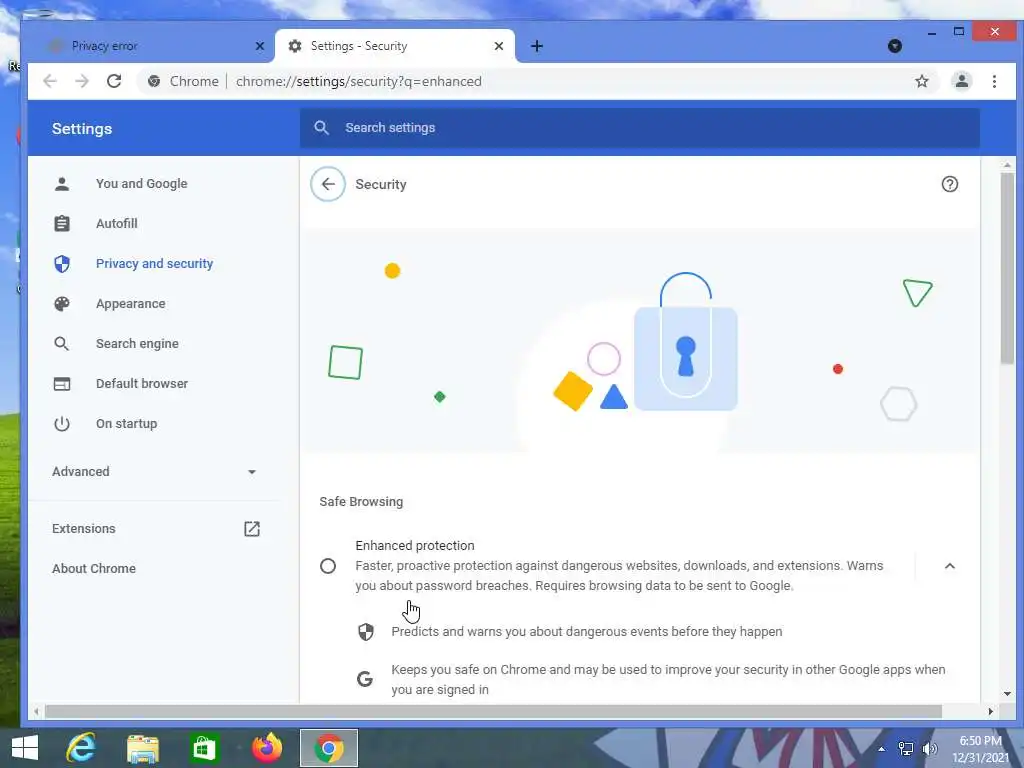Screen dimensions: 1024x768
Task: Click the shield icon beside Privacy and security
Action: (62, 263)
